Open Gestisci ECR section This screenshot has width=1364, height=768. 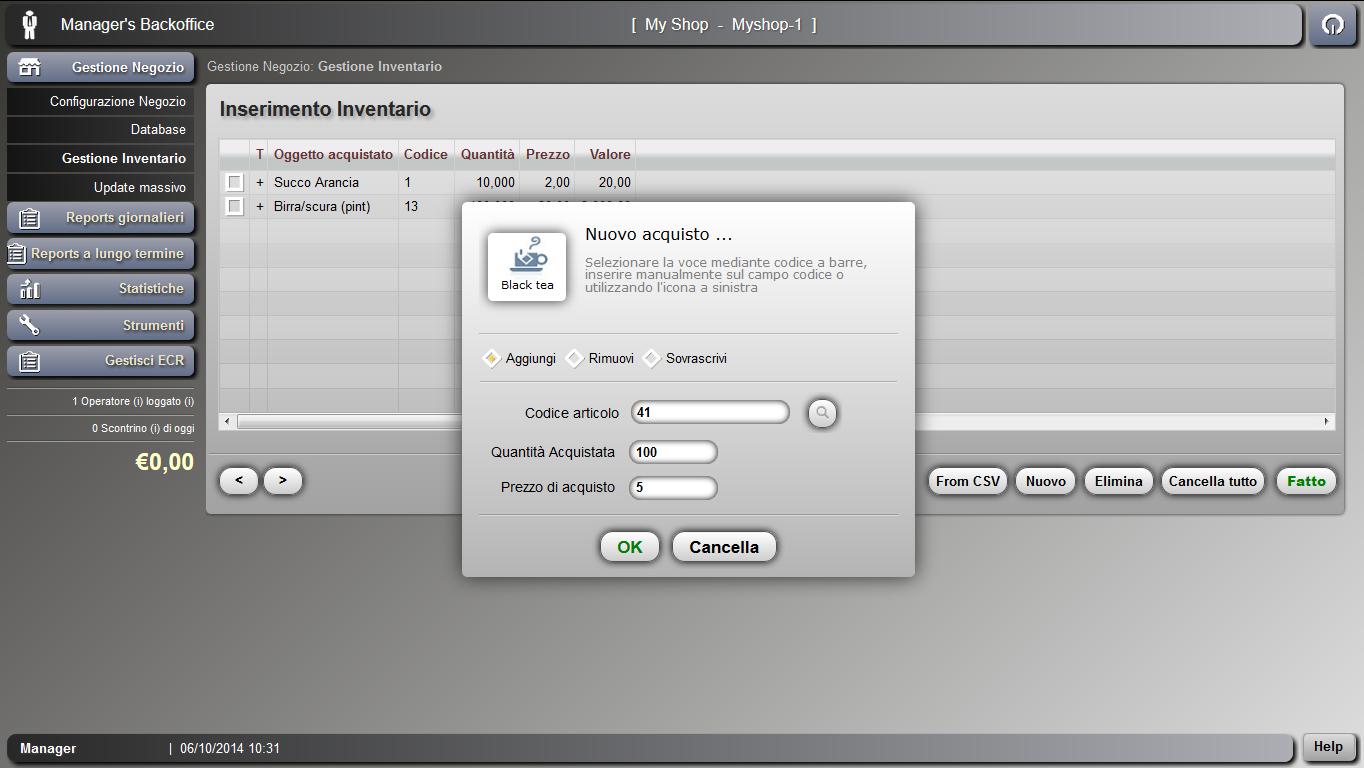click(x=100, y=361)
